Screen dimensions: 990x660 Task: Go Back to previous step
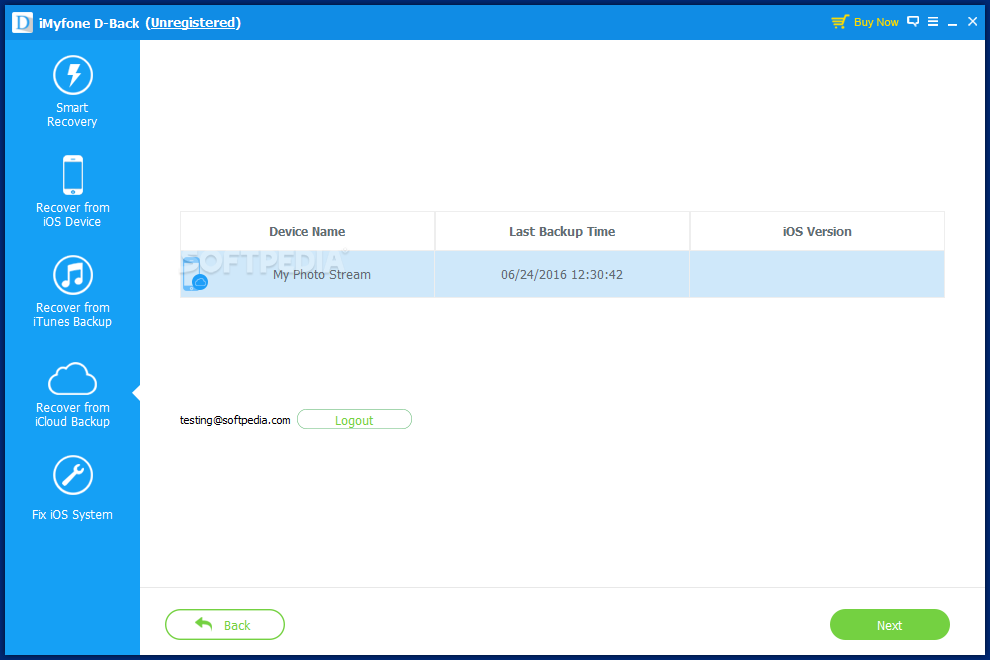click(225, 625)
